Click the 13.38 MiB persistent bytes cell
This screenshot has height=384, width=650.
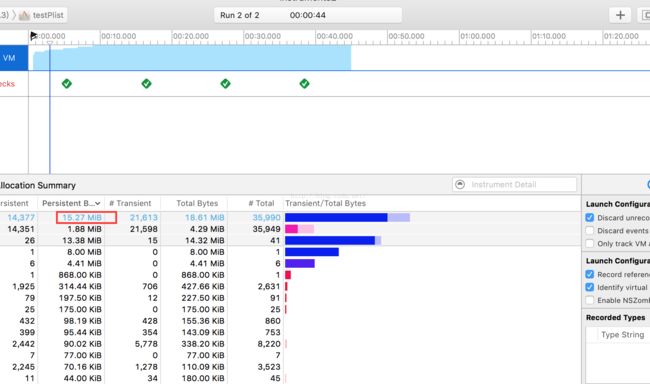(82, 241)
